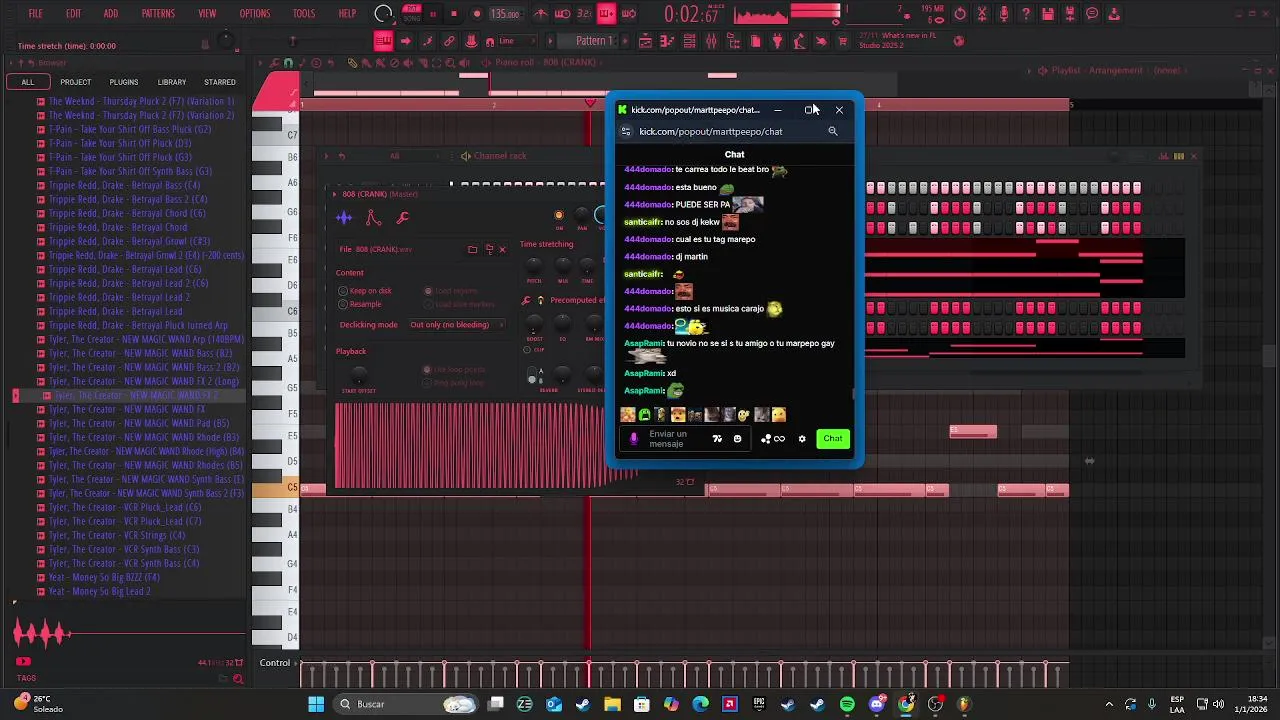Open the OPTIONS menu
This screenshot has height=720, width=1280.
coord(254,14)
